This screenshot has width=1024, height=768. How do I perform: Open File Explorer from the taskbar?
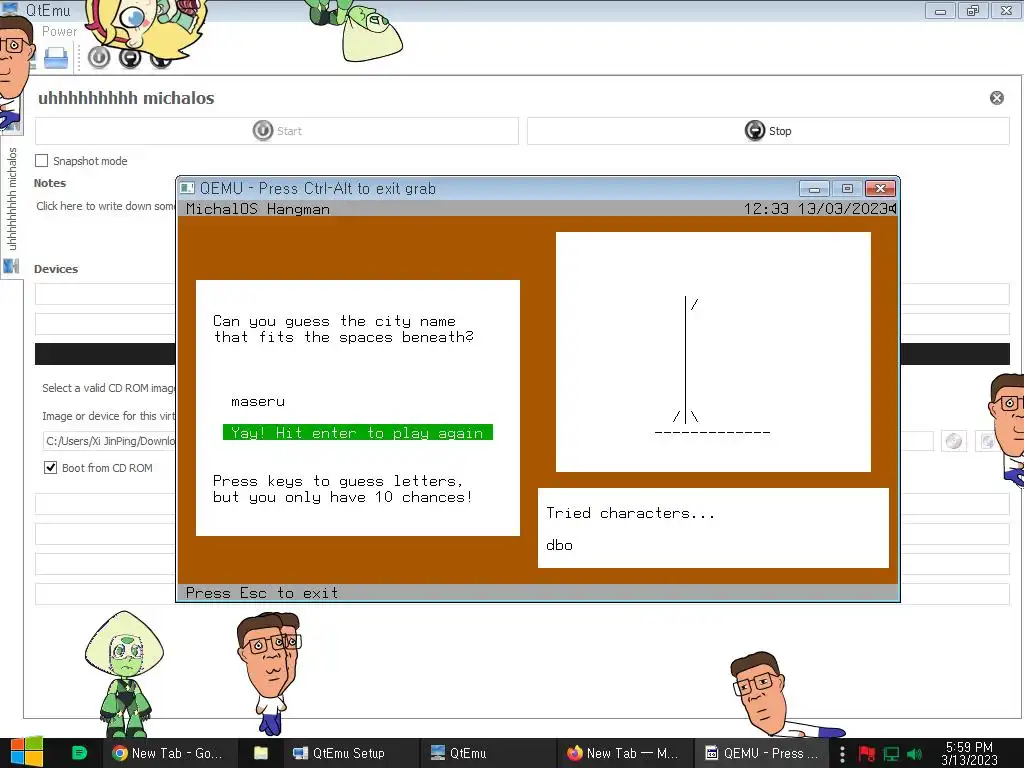[261, 753]
